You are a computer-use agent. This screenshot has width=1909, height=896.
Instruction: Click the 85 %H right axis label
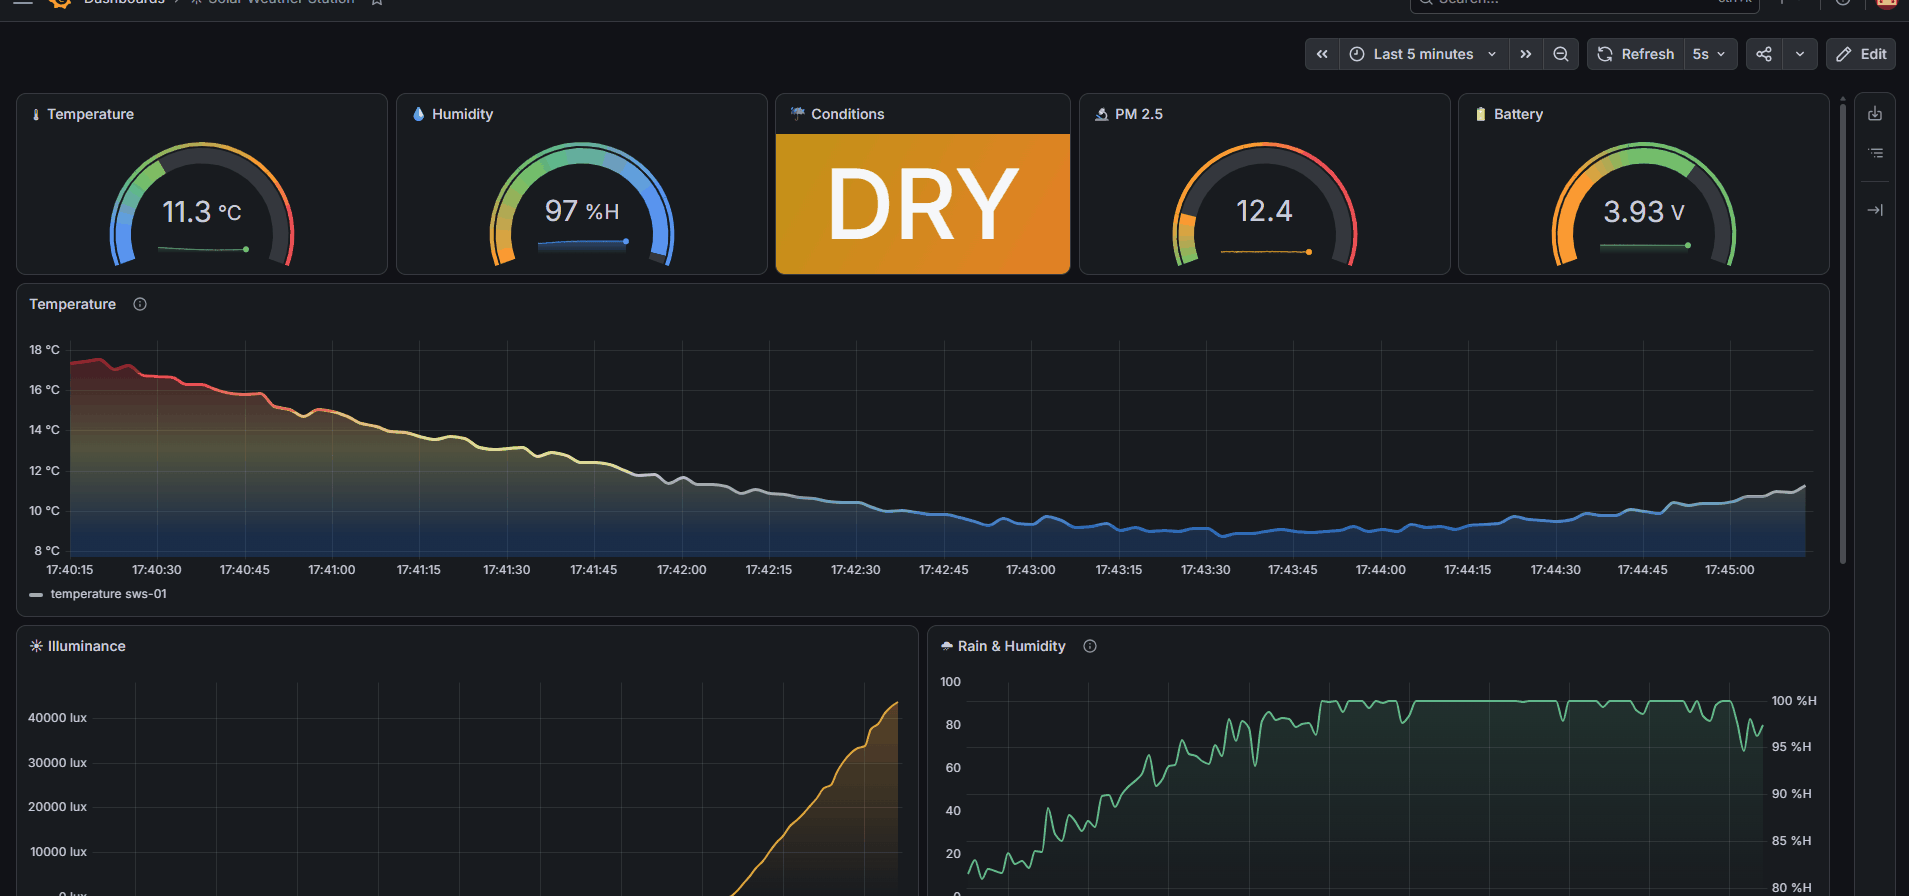(1791, 841)
